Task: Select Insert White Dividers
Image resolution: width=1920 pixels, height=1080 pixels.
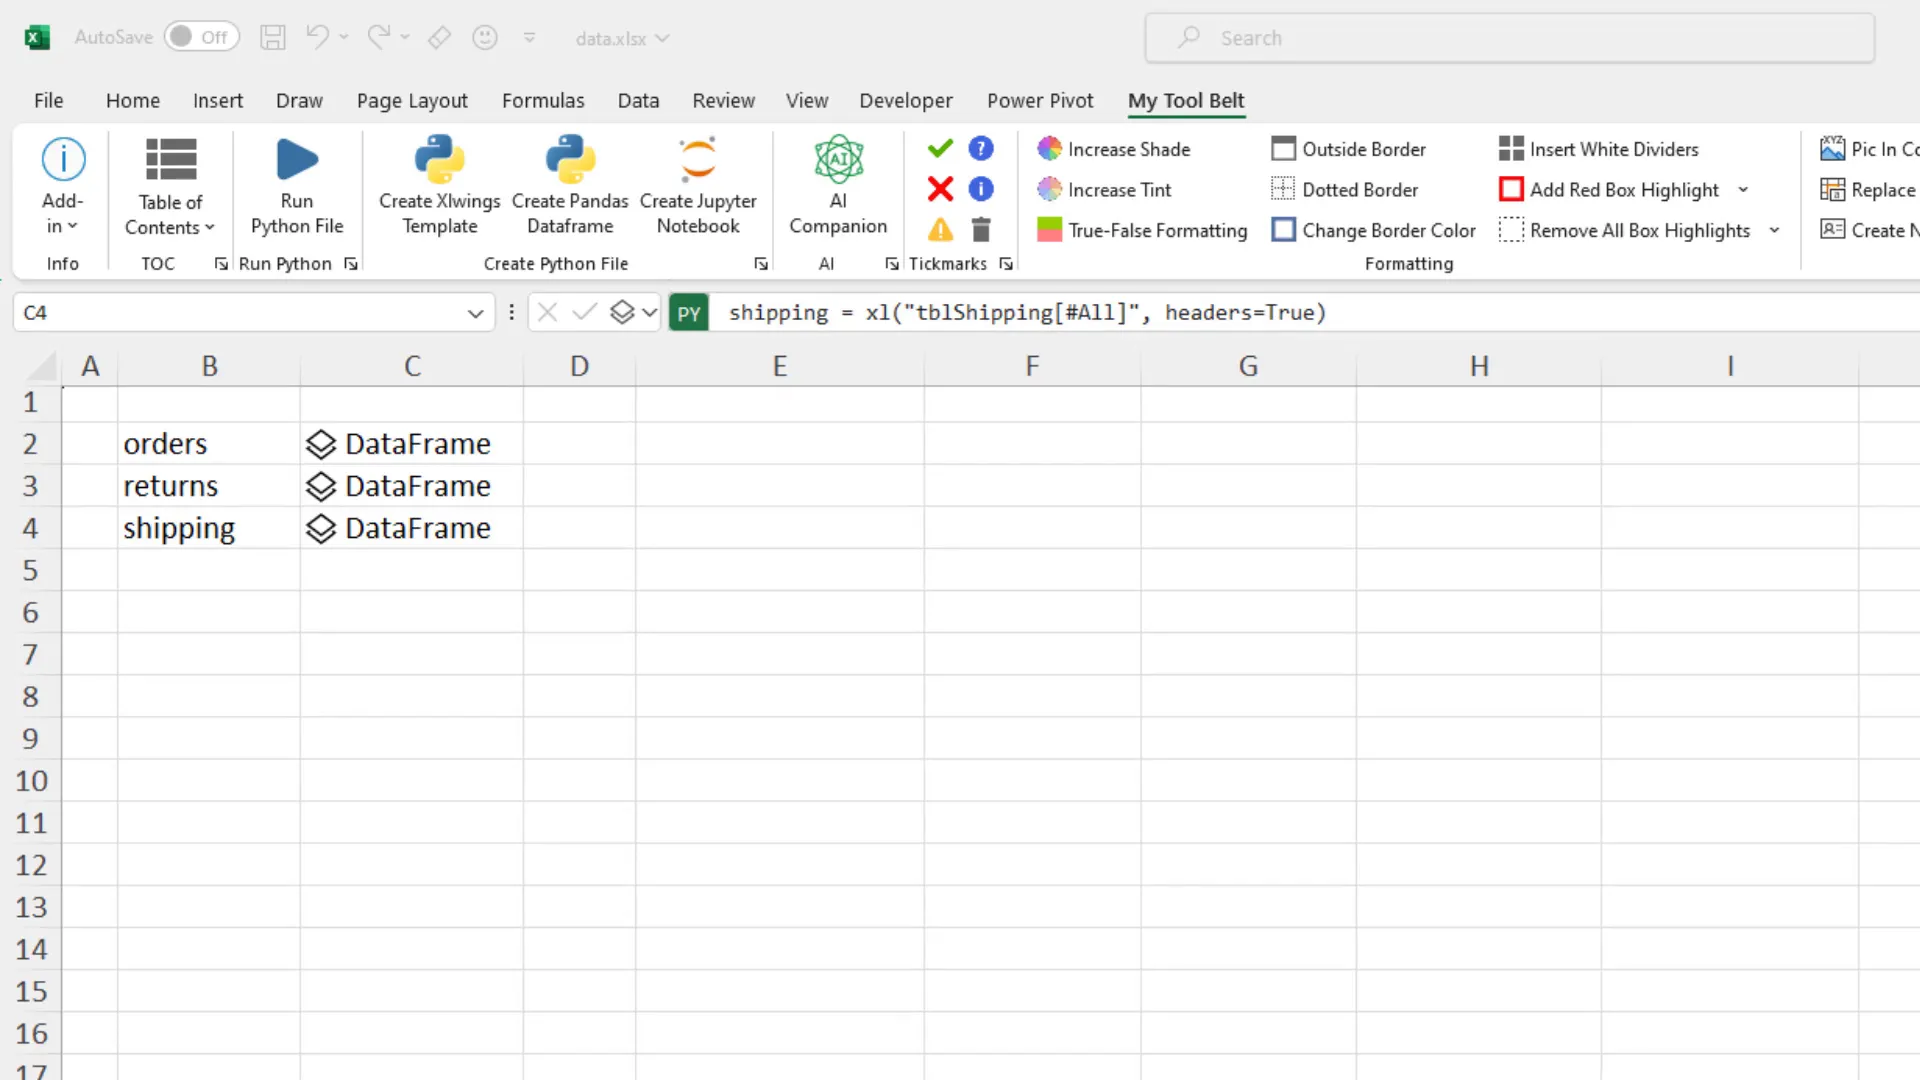Action: tap(1510, 148)
